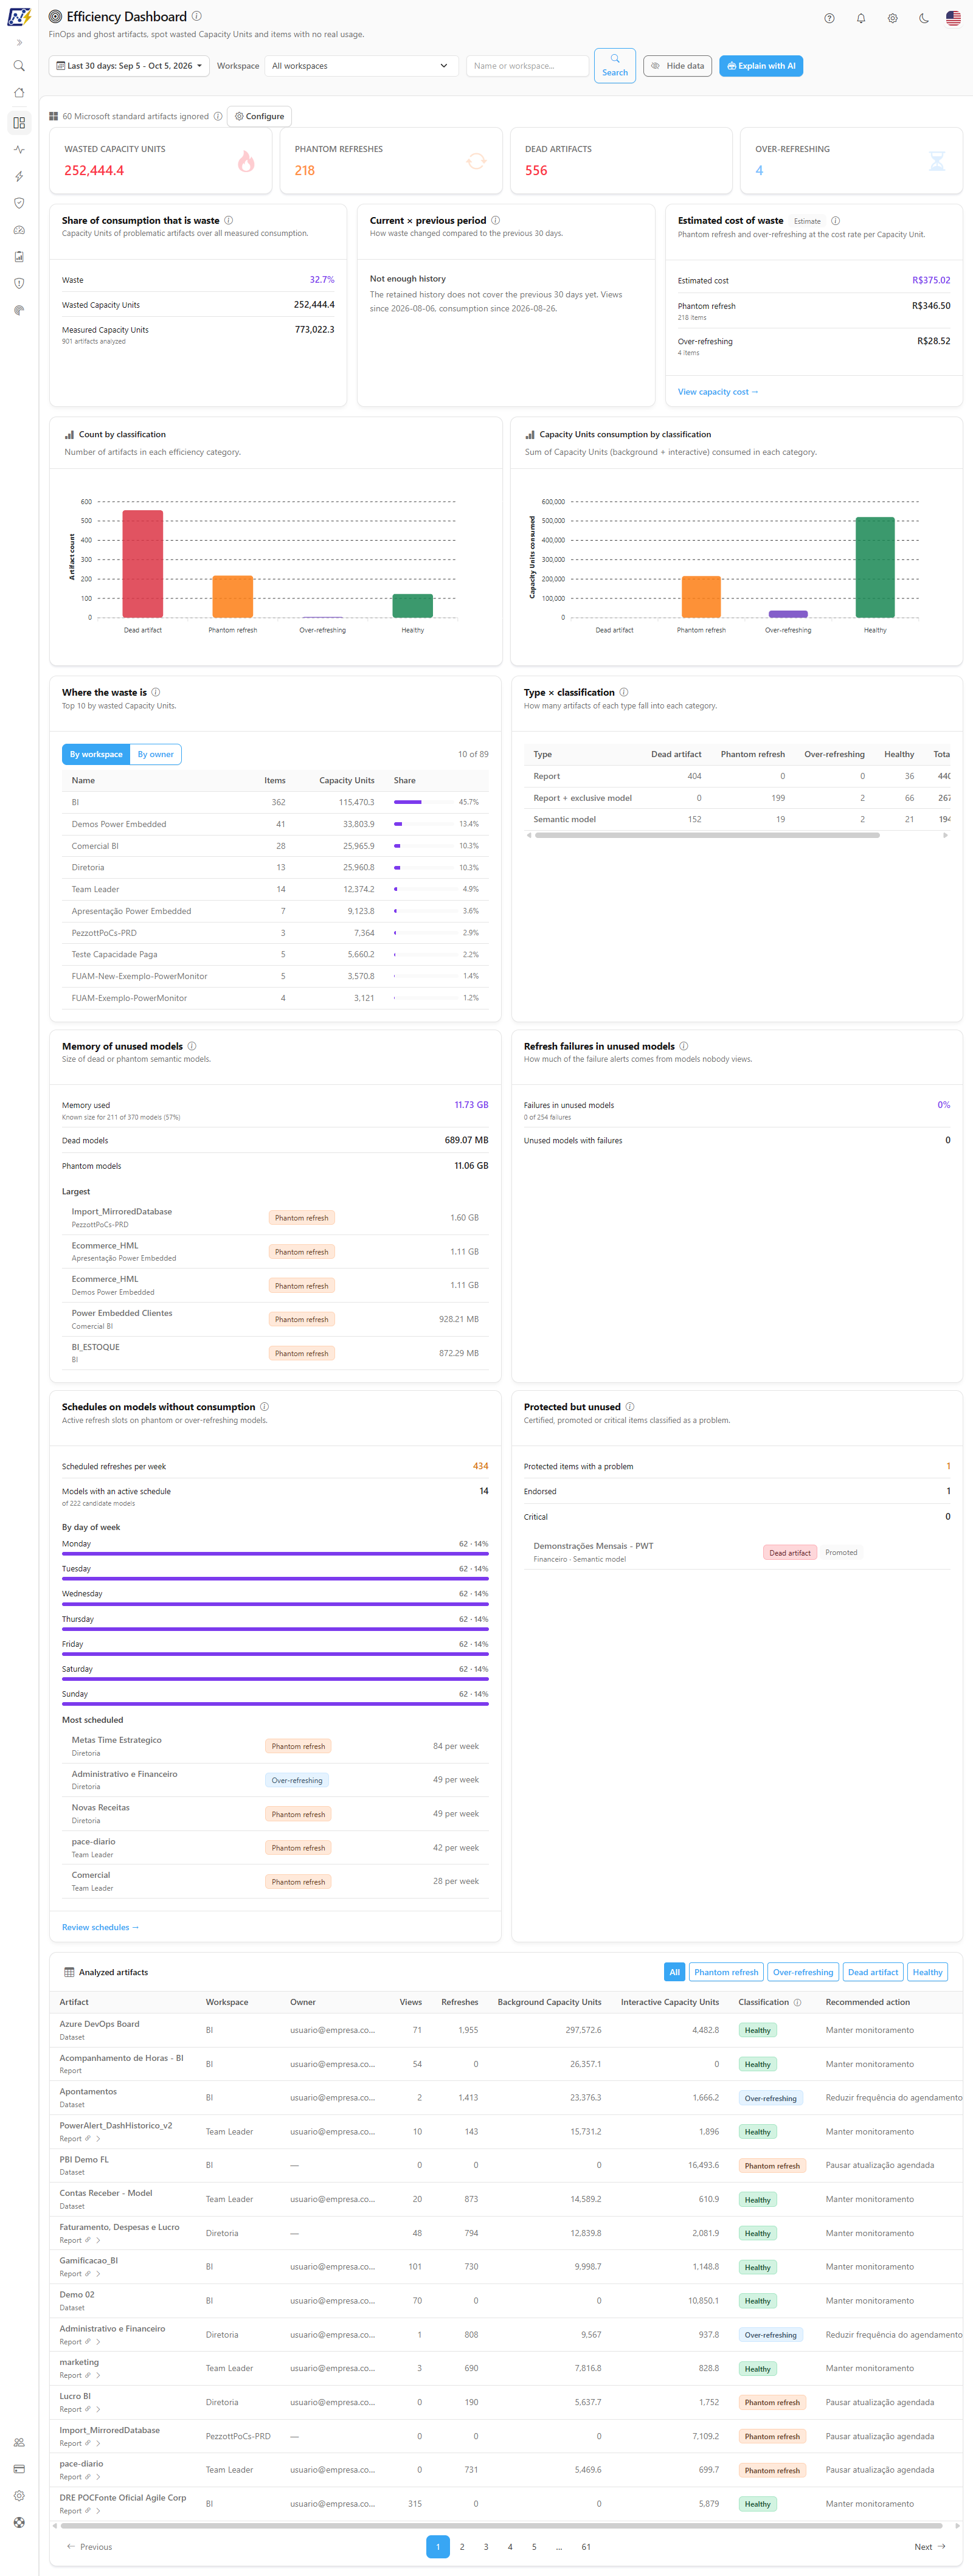Image resolution: width=973 pixels, height=2576 pixels.
Task: Expand the Lucro BI report chevron
Action: point(98,2409)
